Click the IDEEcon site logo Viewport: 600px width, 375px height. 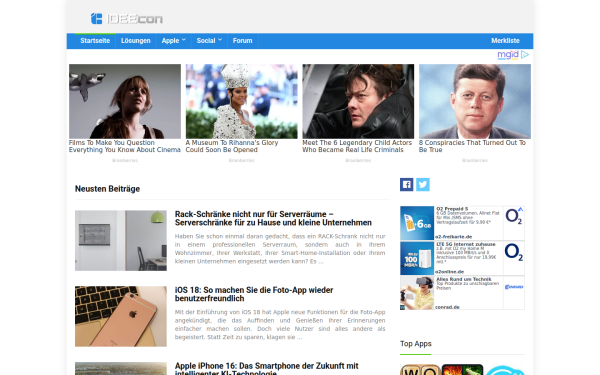tap(127, 19)
